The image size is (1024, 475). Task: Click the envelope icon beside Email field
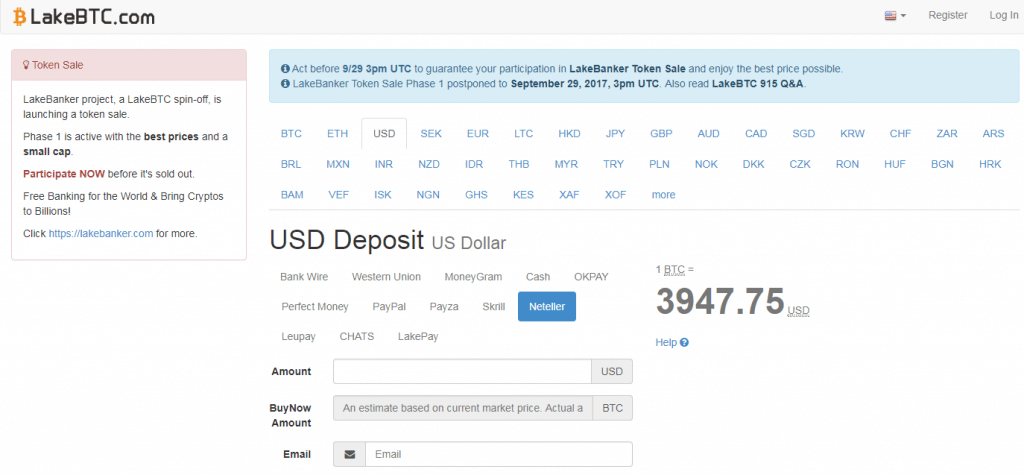349,454
